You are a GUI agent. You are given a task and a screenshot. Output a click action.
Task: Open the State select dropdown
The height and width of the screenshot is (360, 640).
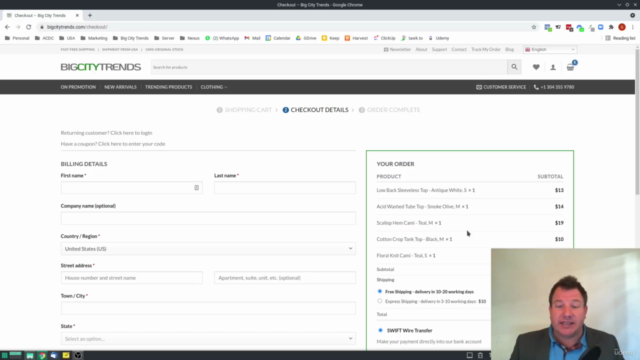point(208,338)
